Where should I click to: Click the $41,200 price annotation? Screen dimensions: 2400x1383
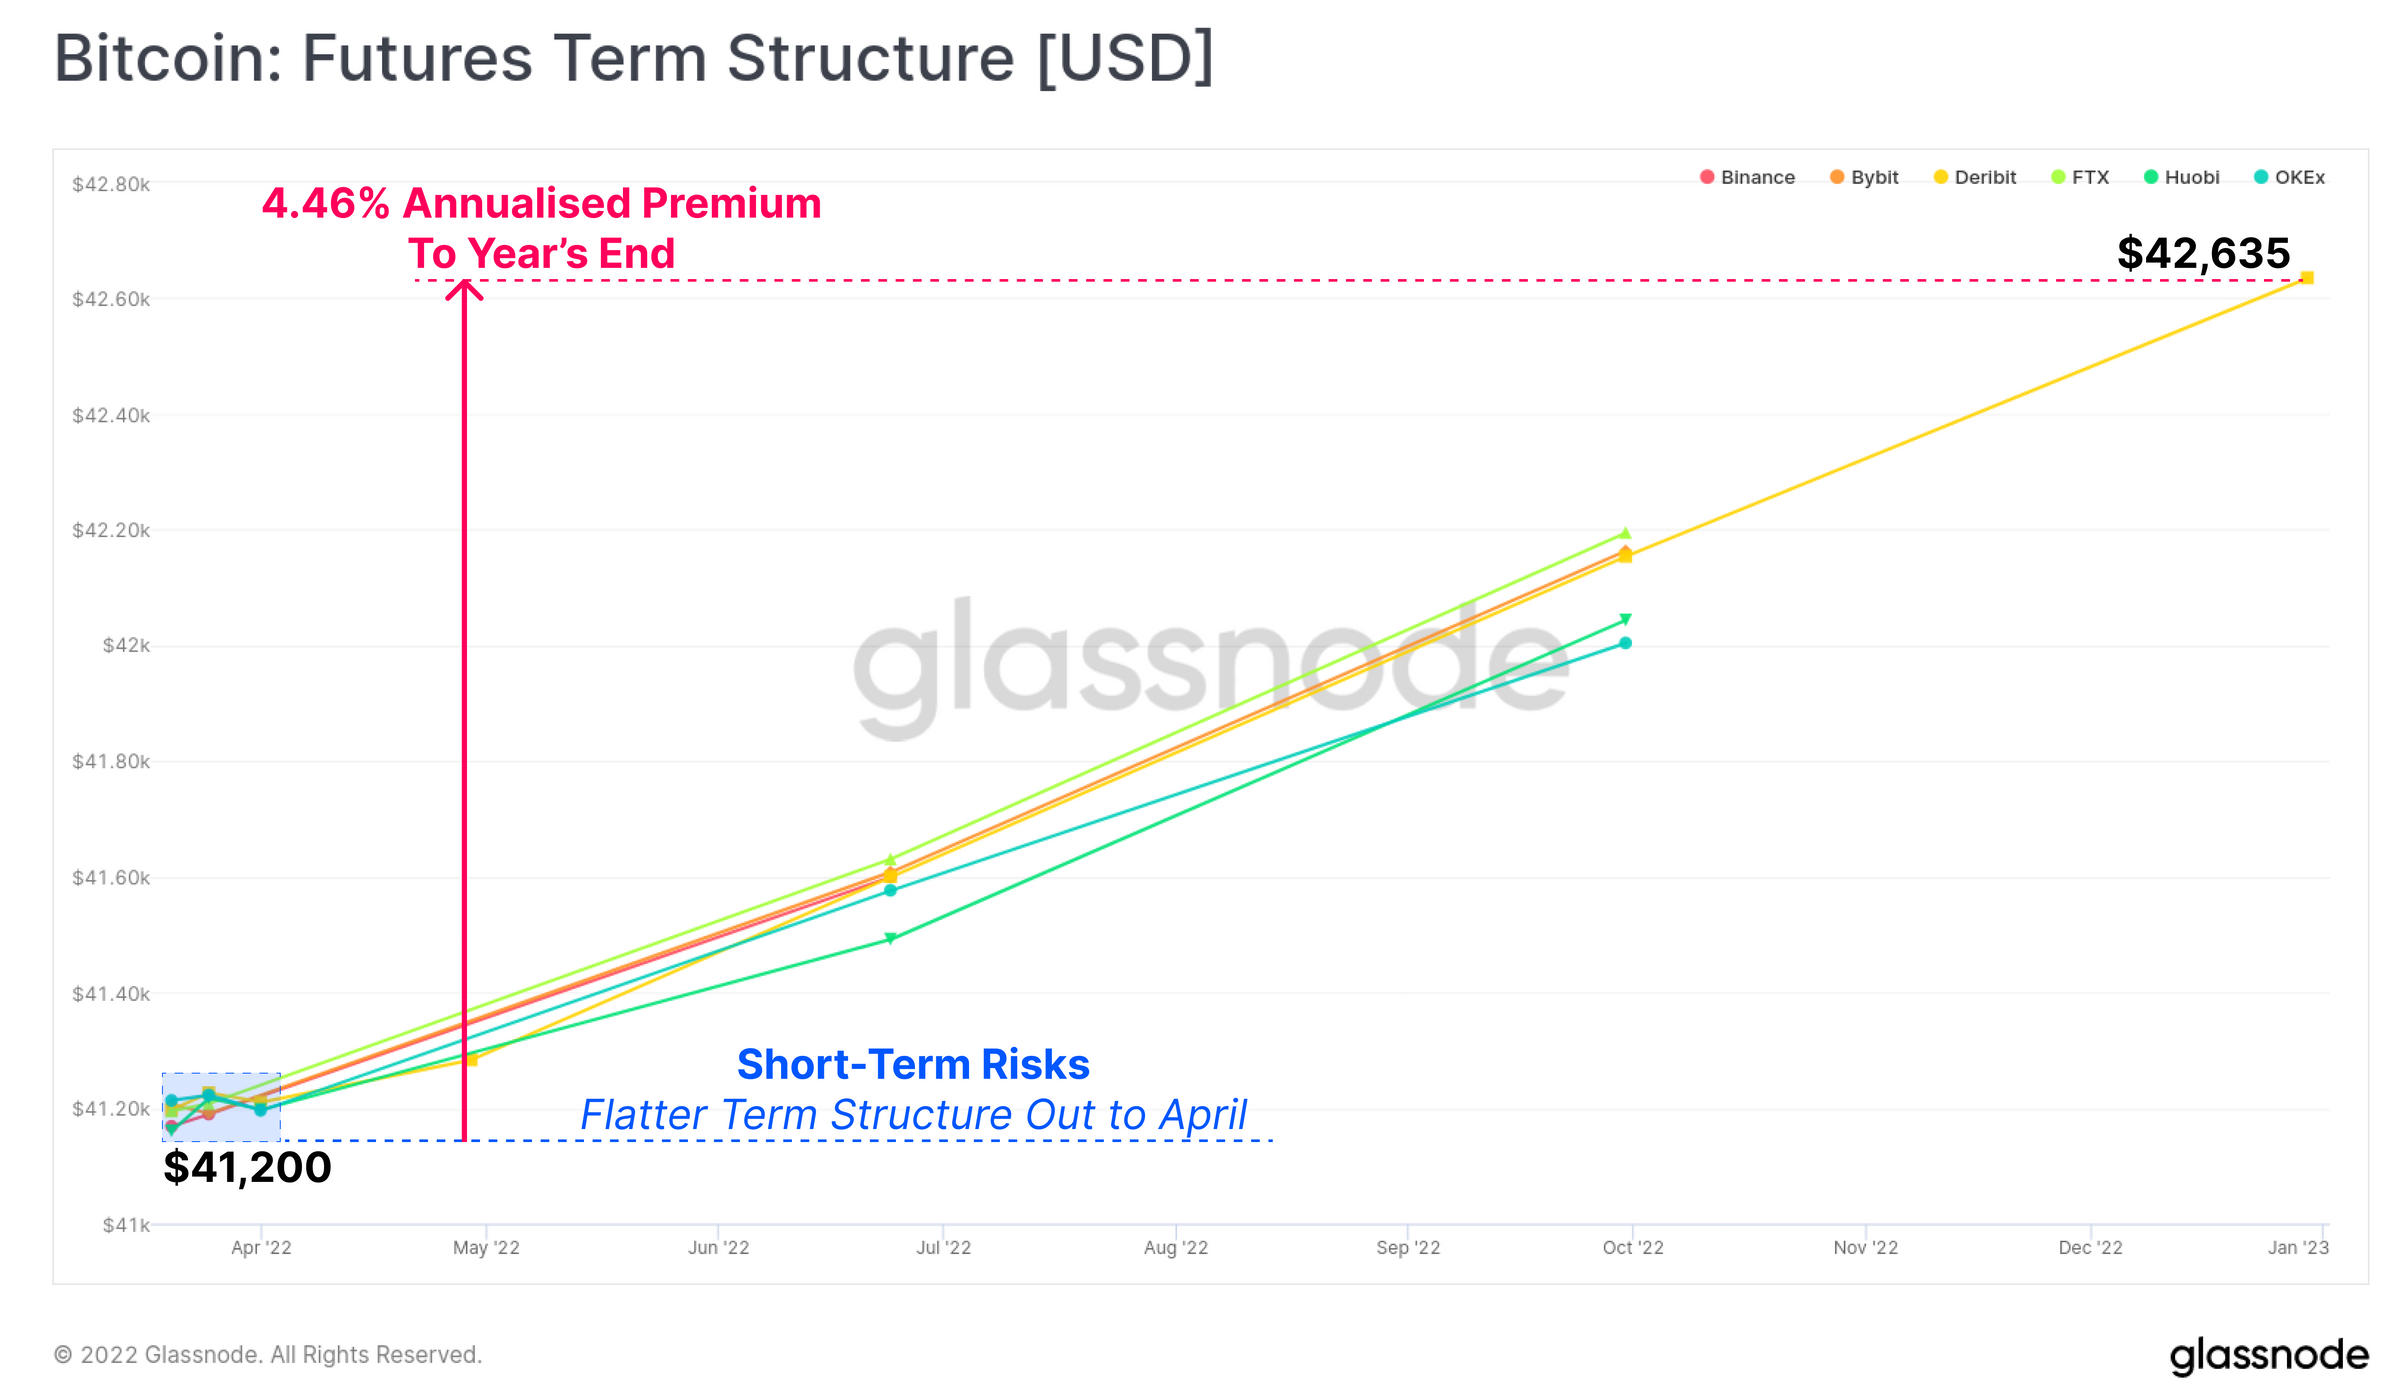click(x=247, y=1167)
